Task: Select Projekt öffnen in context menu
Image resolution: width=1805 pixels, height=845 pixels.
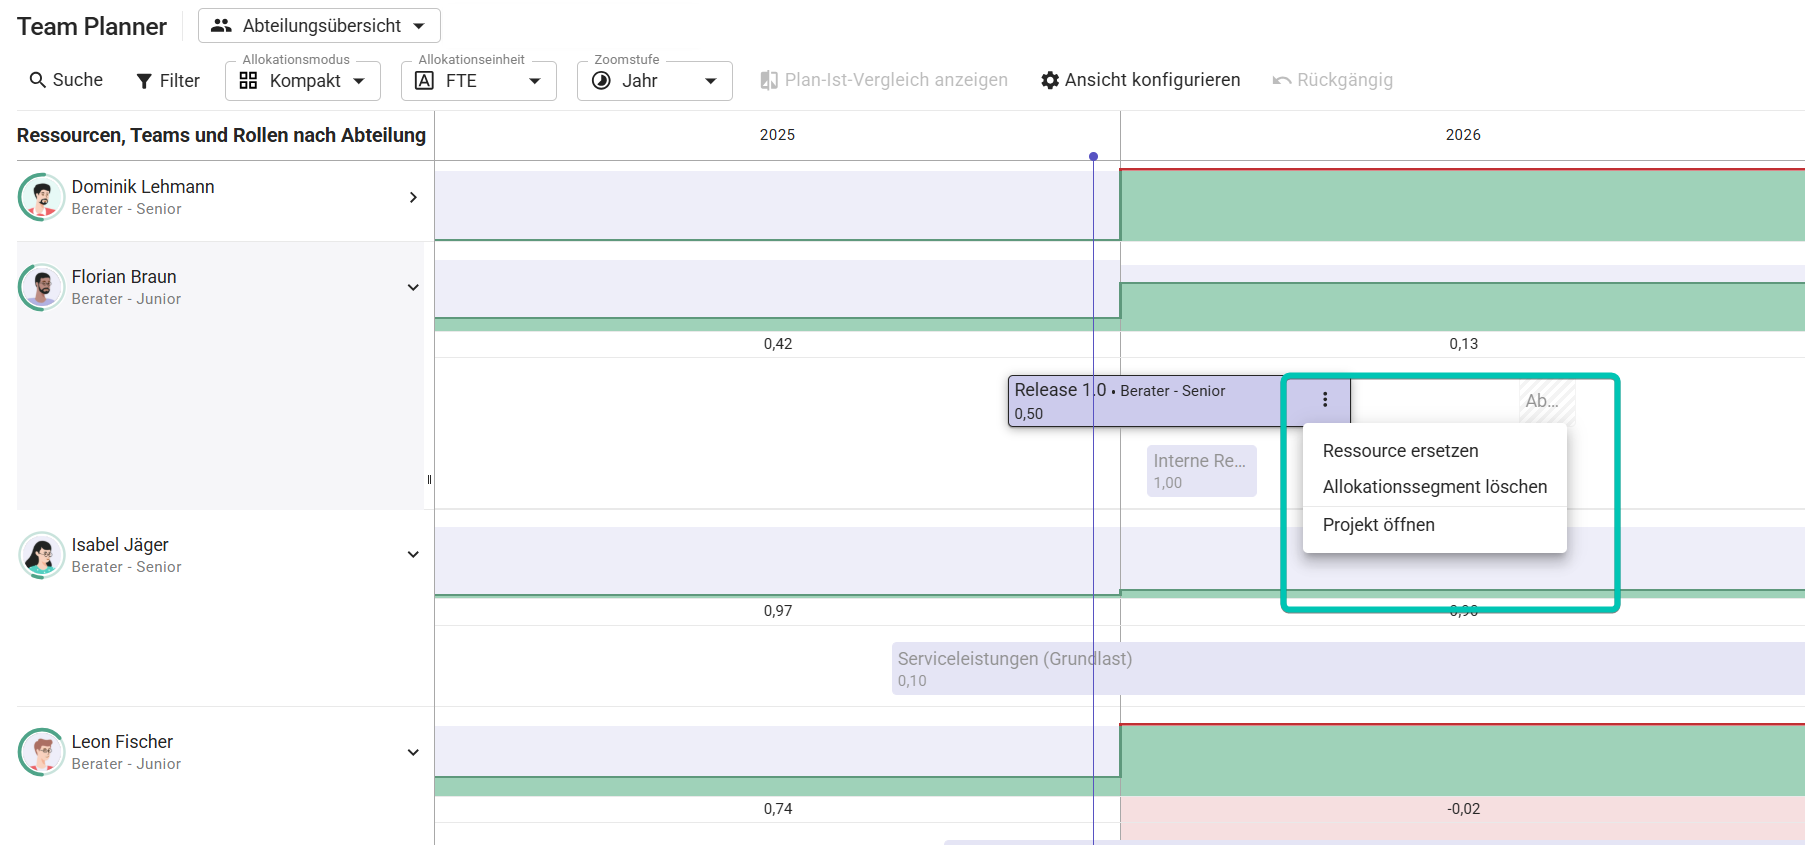Action: coord(1378,525)
